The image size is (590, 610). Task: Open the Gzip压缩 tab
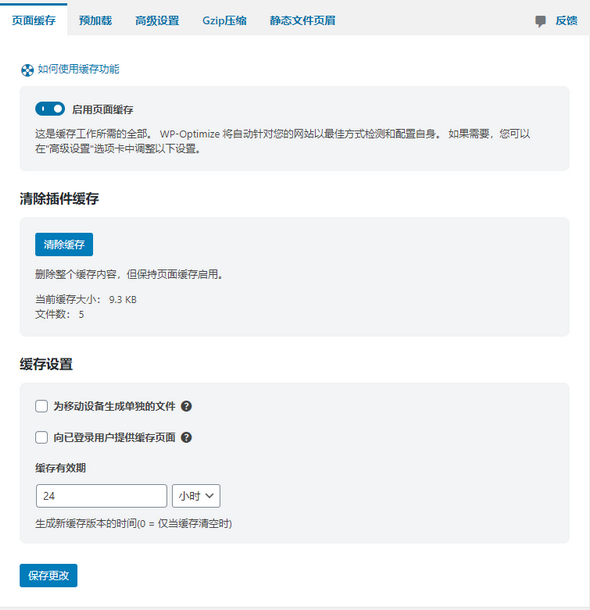[224, 20]
